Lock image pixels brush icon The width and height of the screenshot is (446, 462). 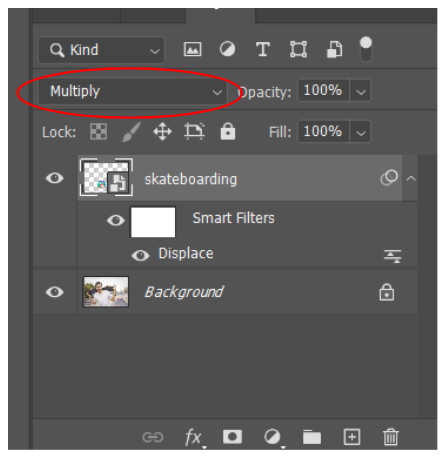tap(131, 132)
